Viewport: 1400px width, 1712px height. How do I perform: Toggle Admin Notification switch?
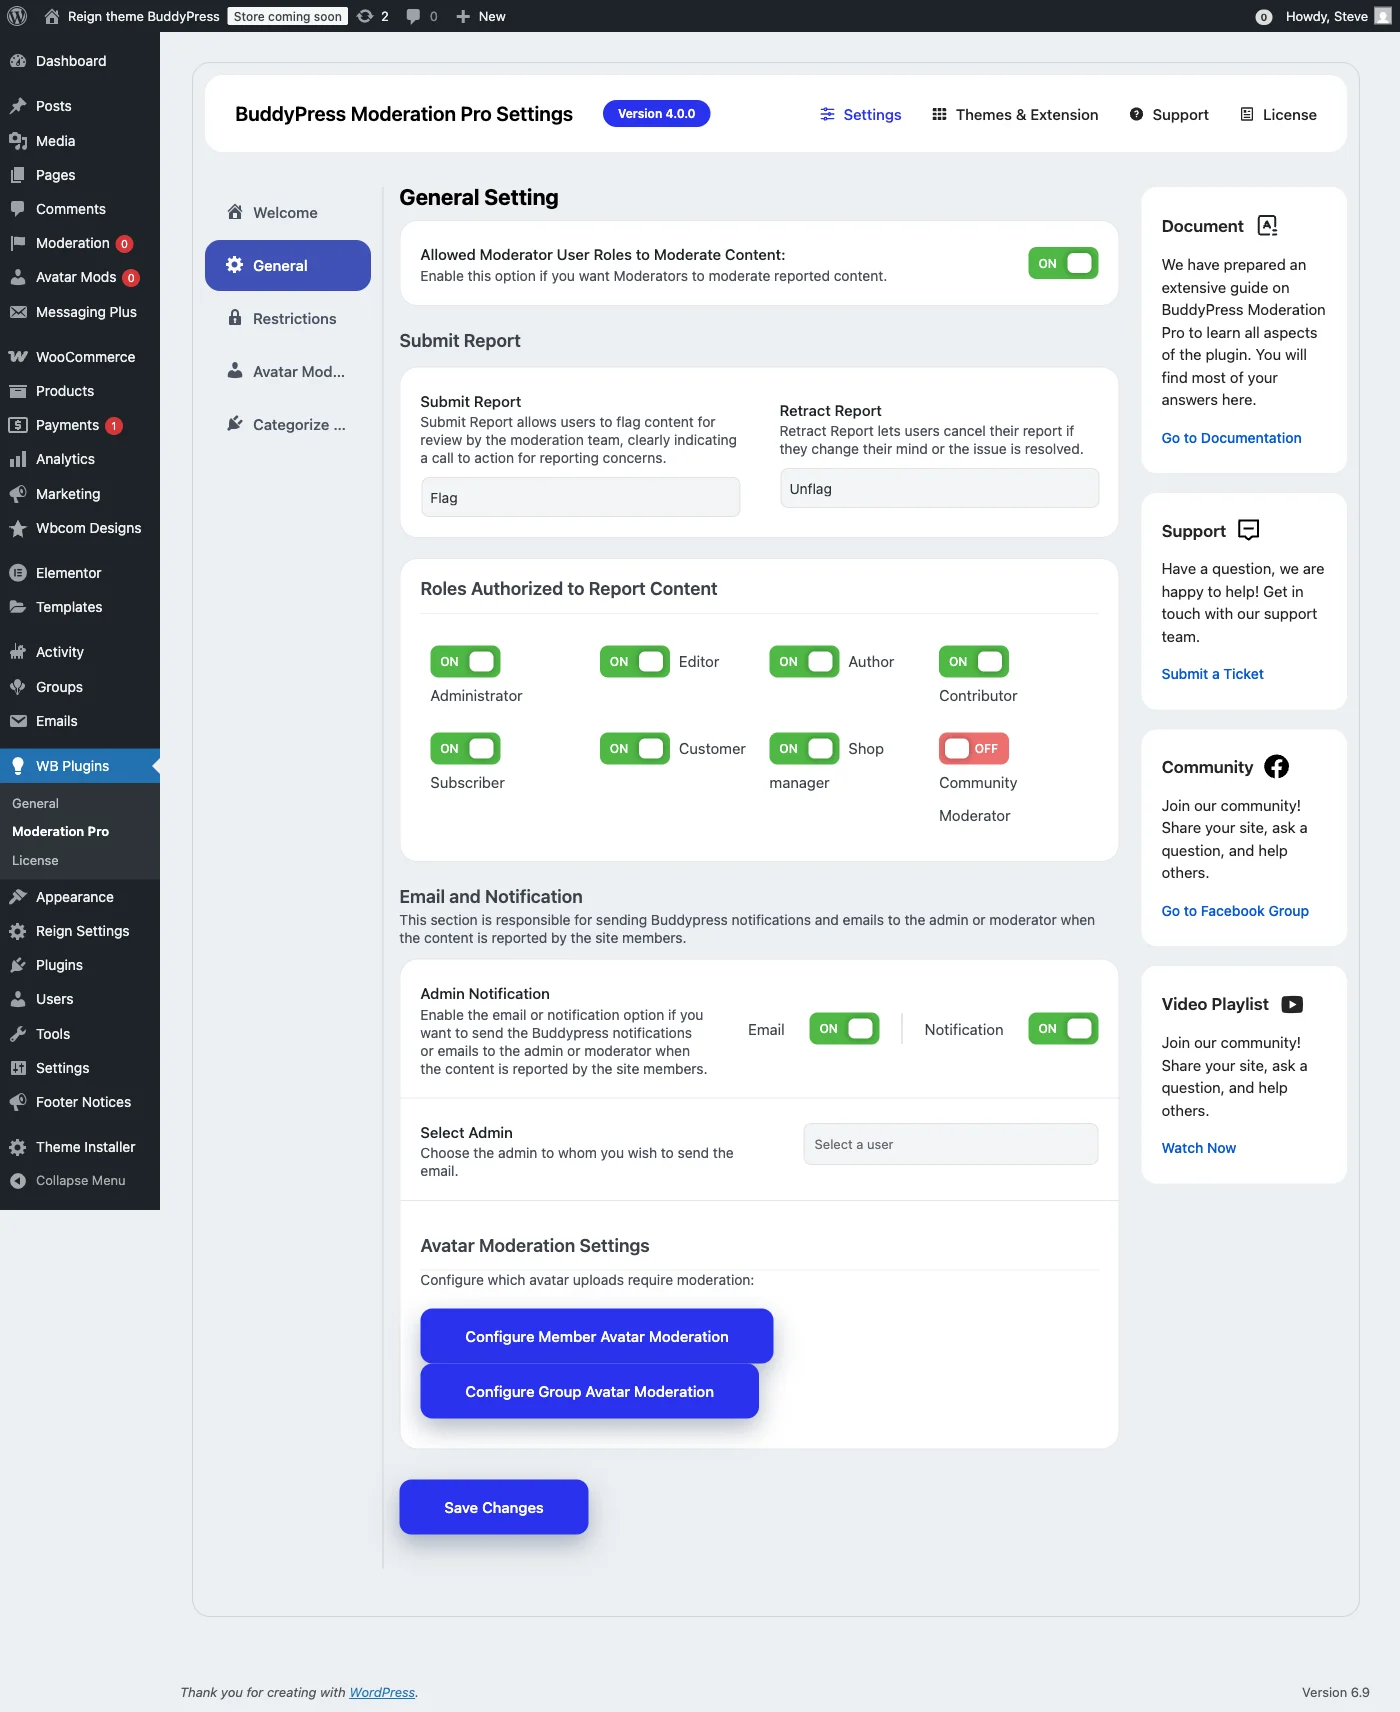click(1063, 1028)
